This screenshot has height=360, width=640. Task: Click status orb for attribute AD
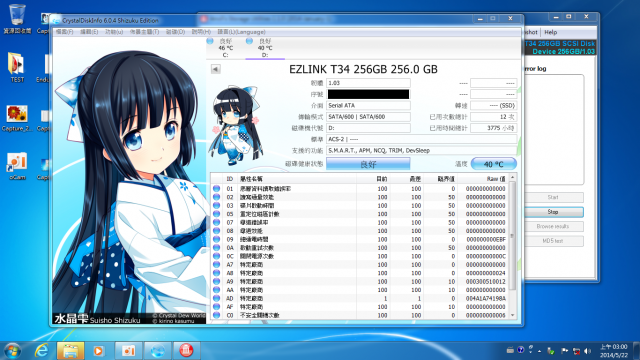[x=216, y=298]
